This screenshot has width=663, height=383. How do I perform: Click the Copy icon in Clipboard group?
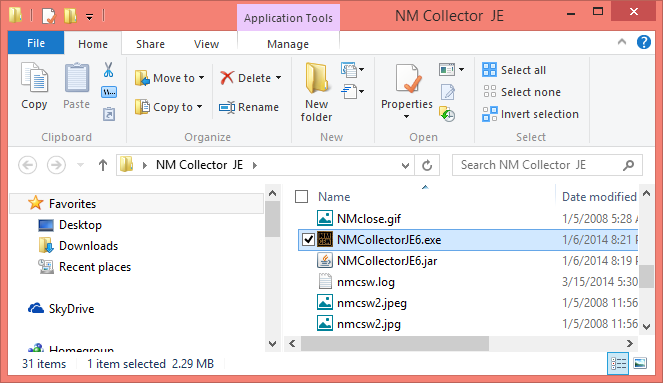tap(35, 77)
